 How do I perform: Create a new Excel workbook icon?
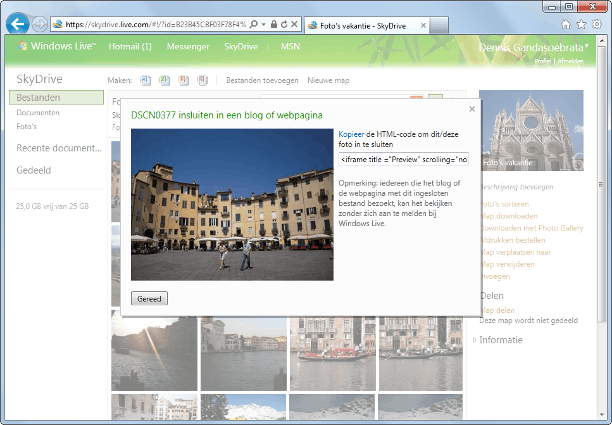click(x=165, y=80)
